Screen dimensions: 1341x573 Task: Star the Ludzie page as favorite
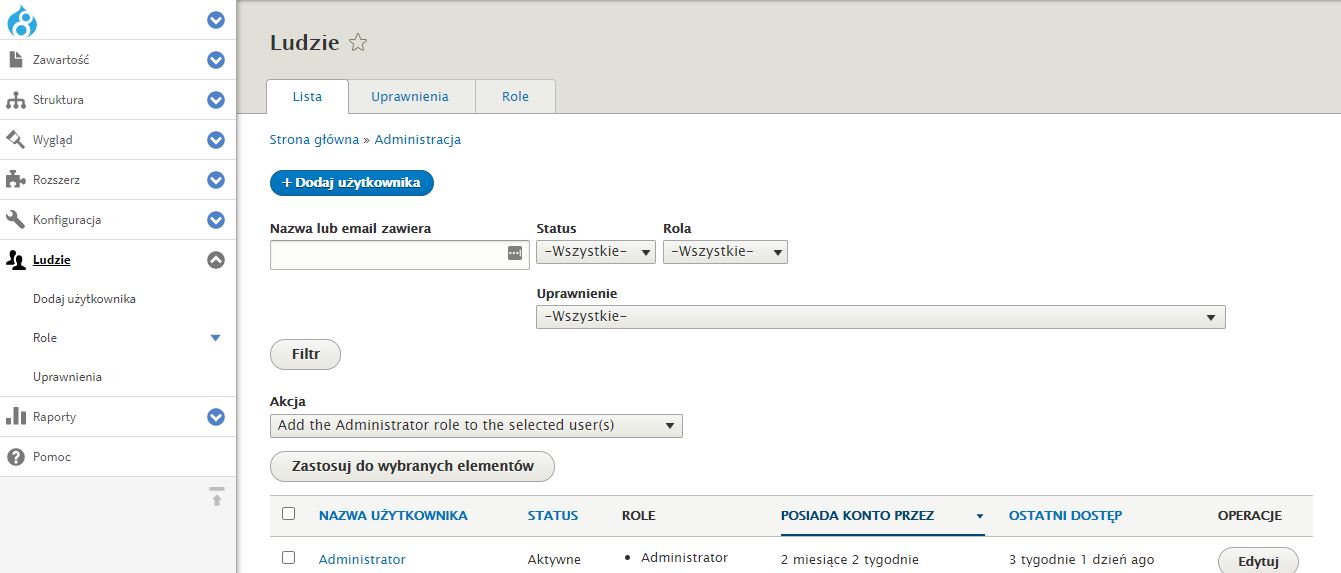[358, 43]
